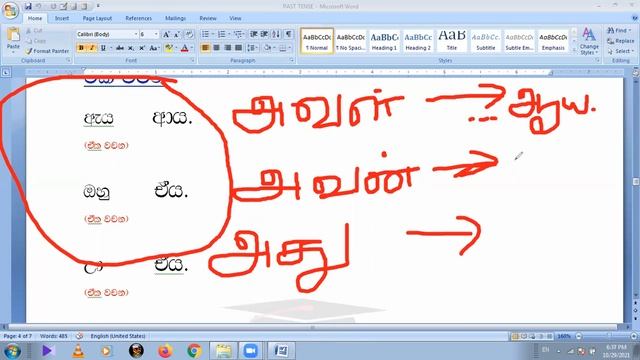Toggle Bold formatting
The width and height of the screenshot is (640, 360).
[81, 48]
